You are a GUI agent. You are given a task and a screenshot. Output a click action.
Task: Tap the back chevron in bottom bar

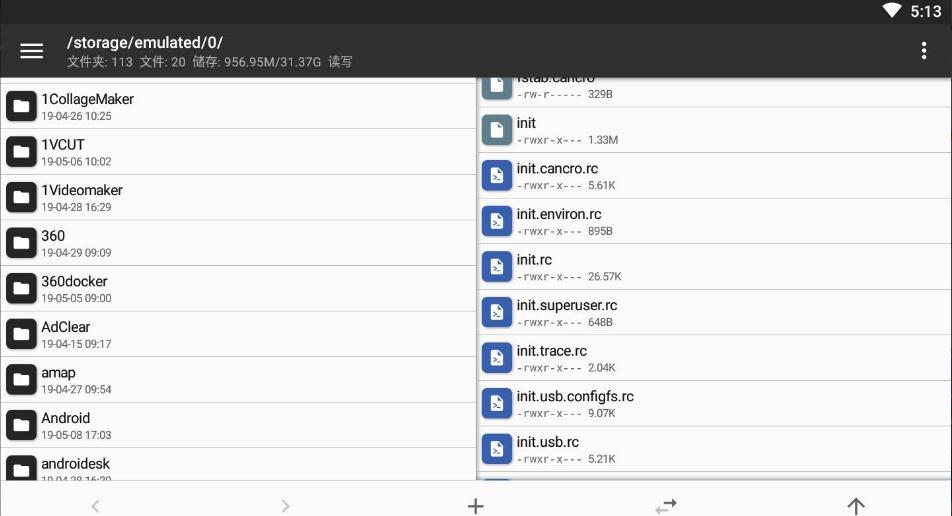pyautogui.click(x=95, y=506)
